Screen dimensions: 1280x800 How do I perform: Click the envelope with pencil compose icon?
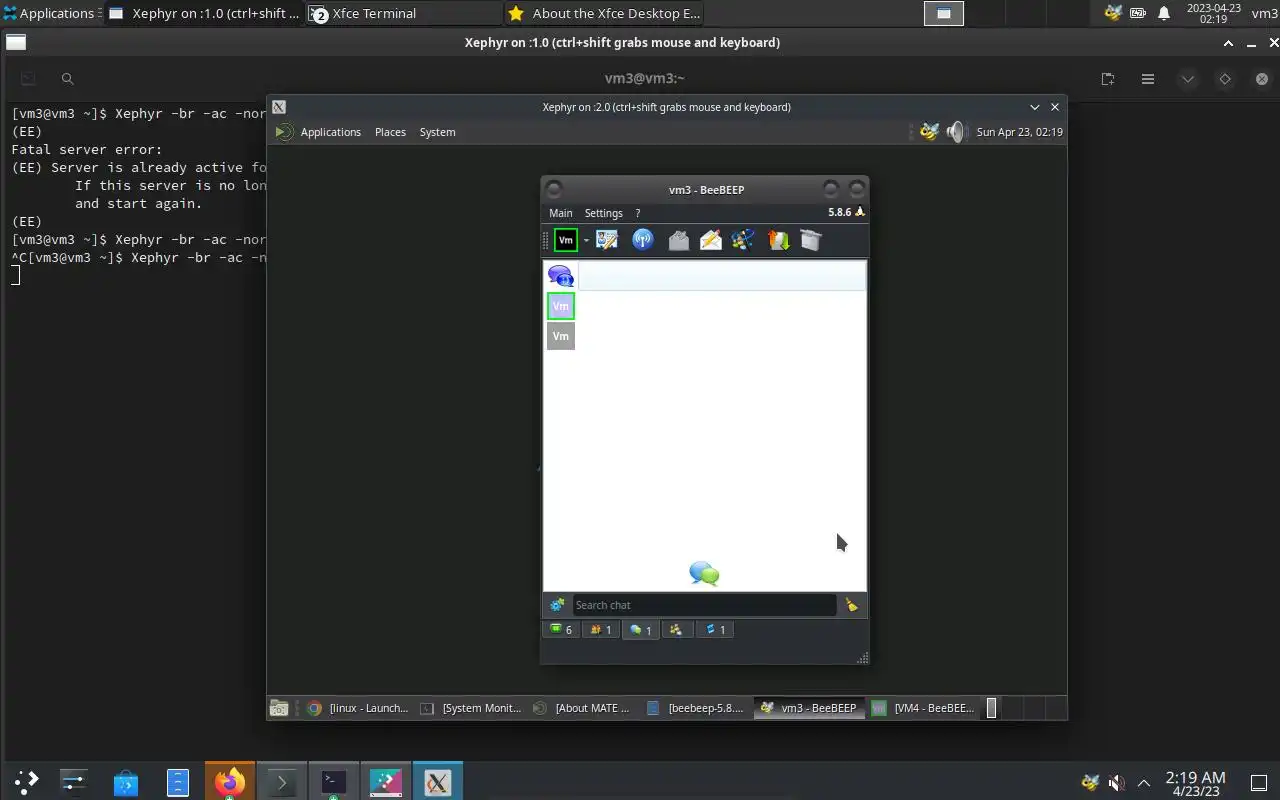711,240
